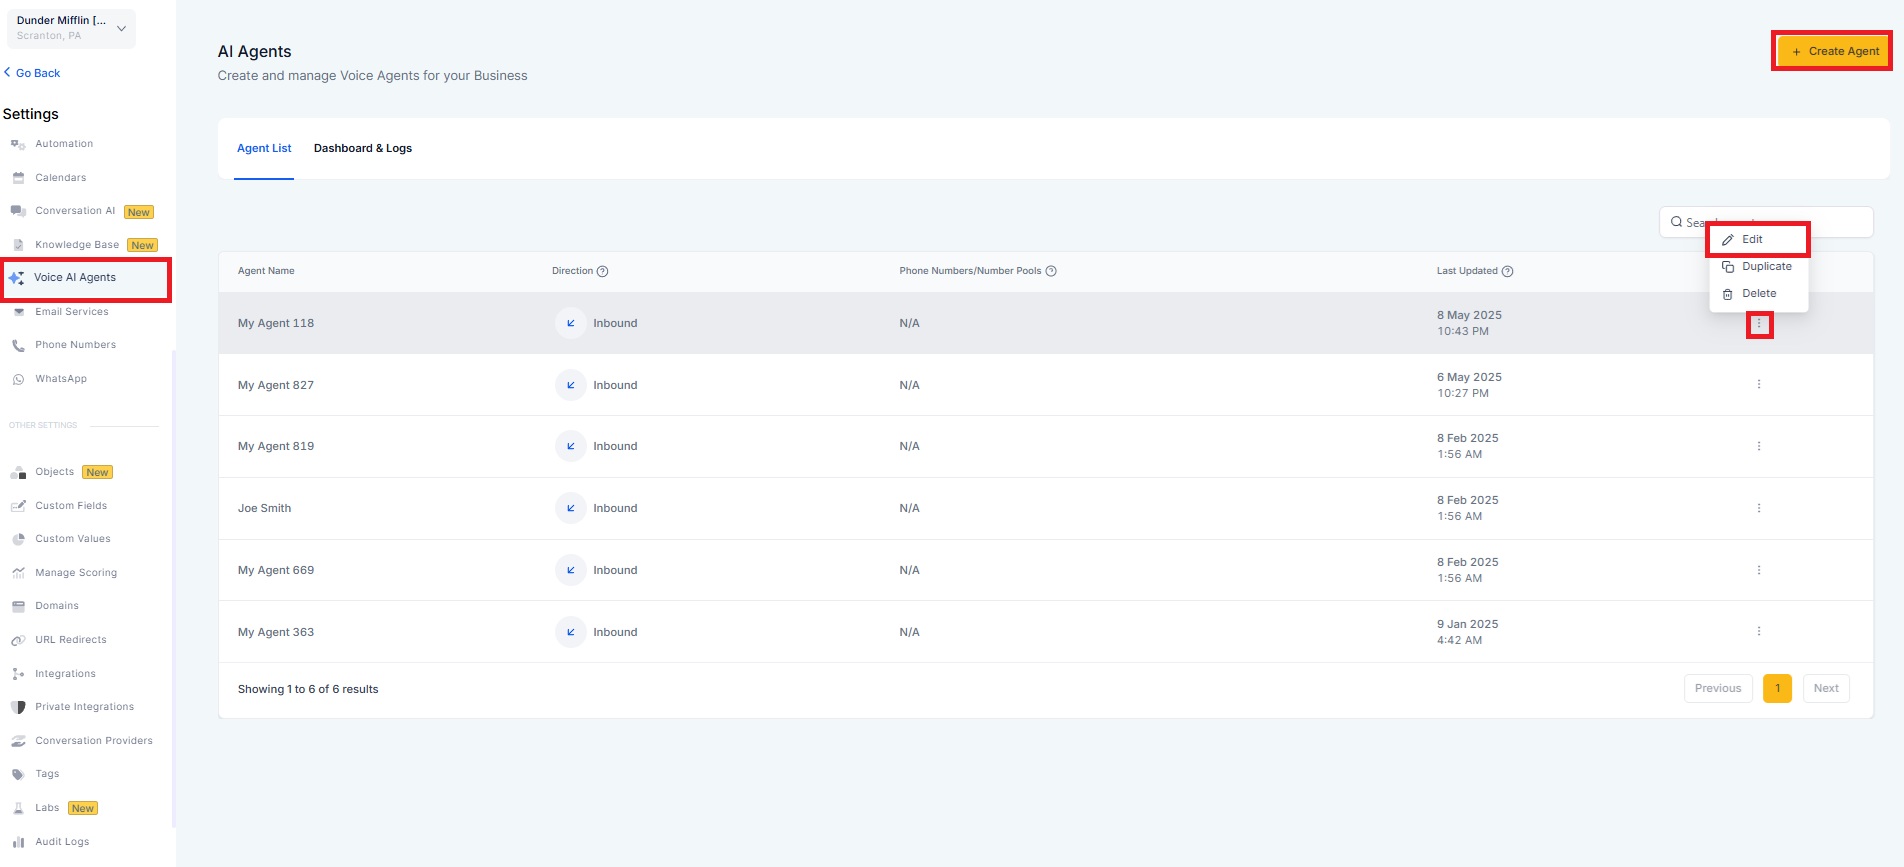Click the inbound arrow icon for My Agent 363

571,632
